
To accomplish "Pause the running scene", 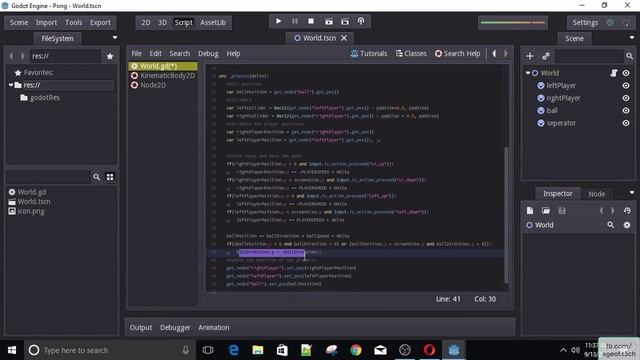I will coord(295,21).
